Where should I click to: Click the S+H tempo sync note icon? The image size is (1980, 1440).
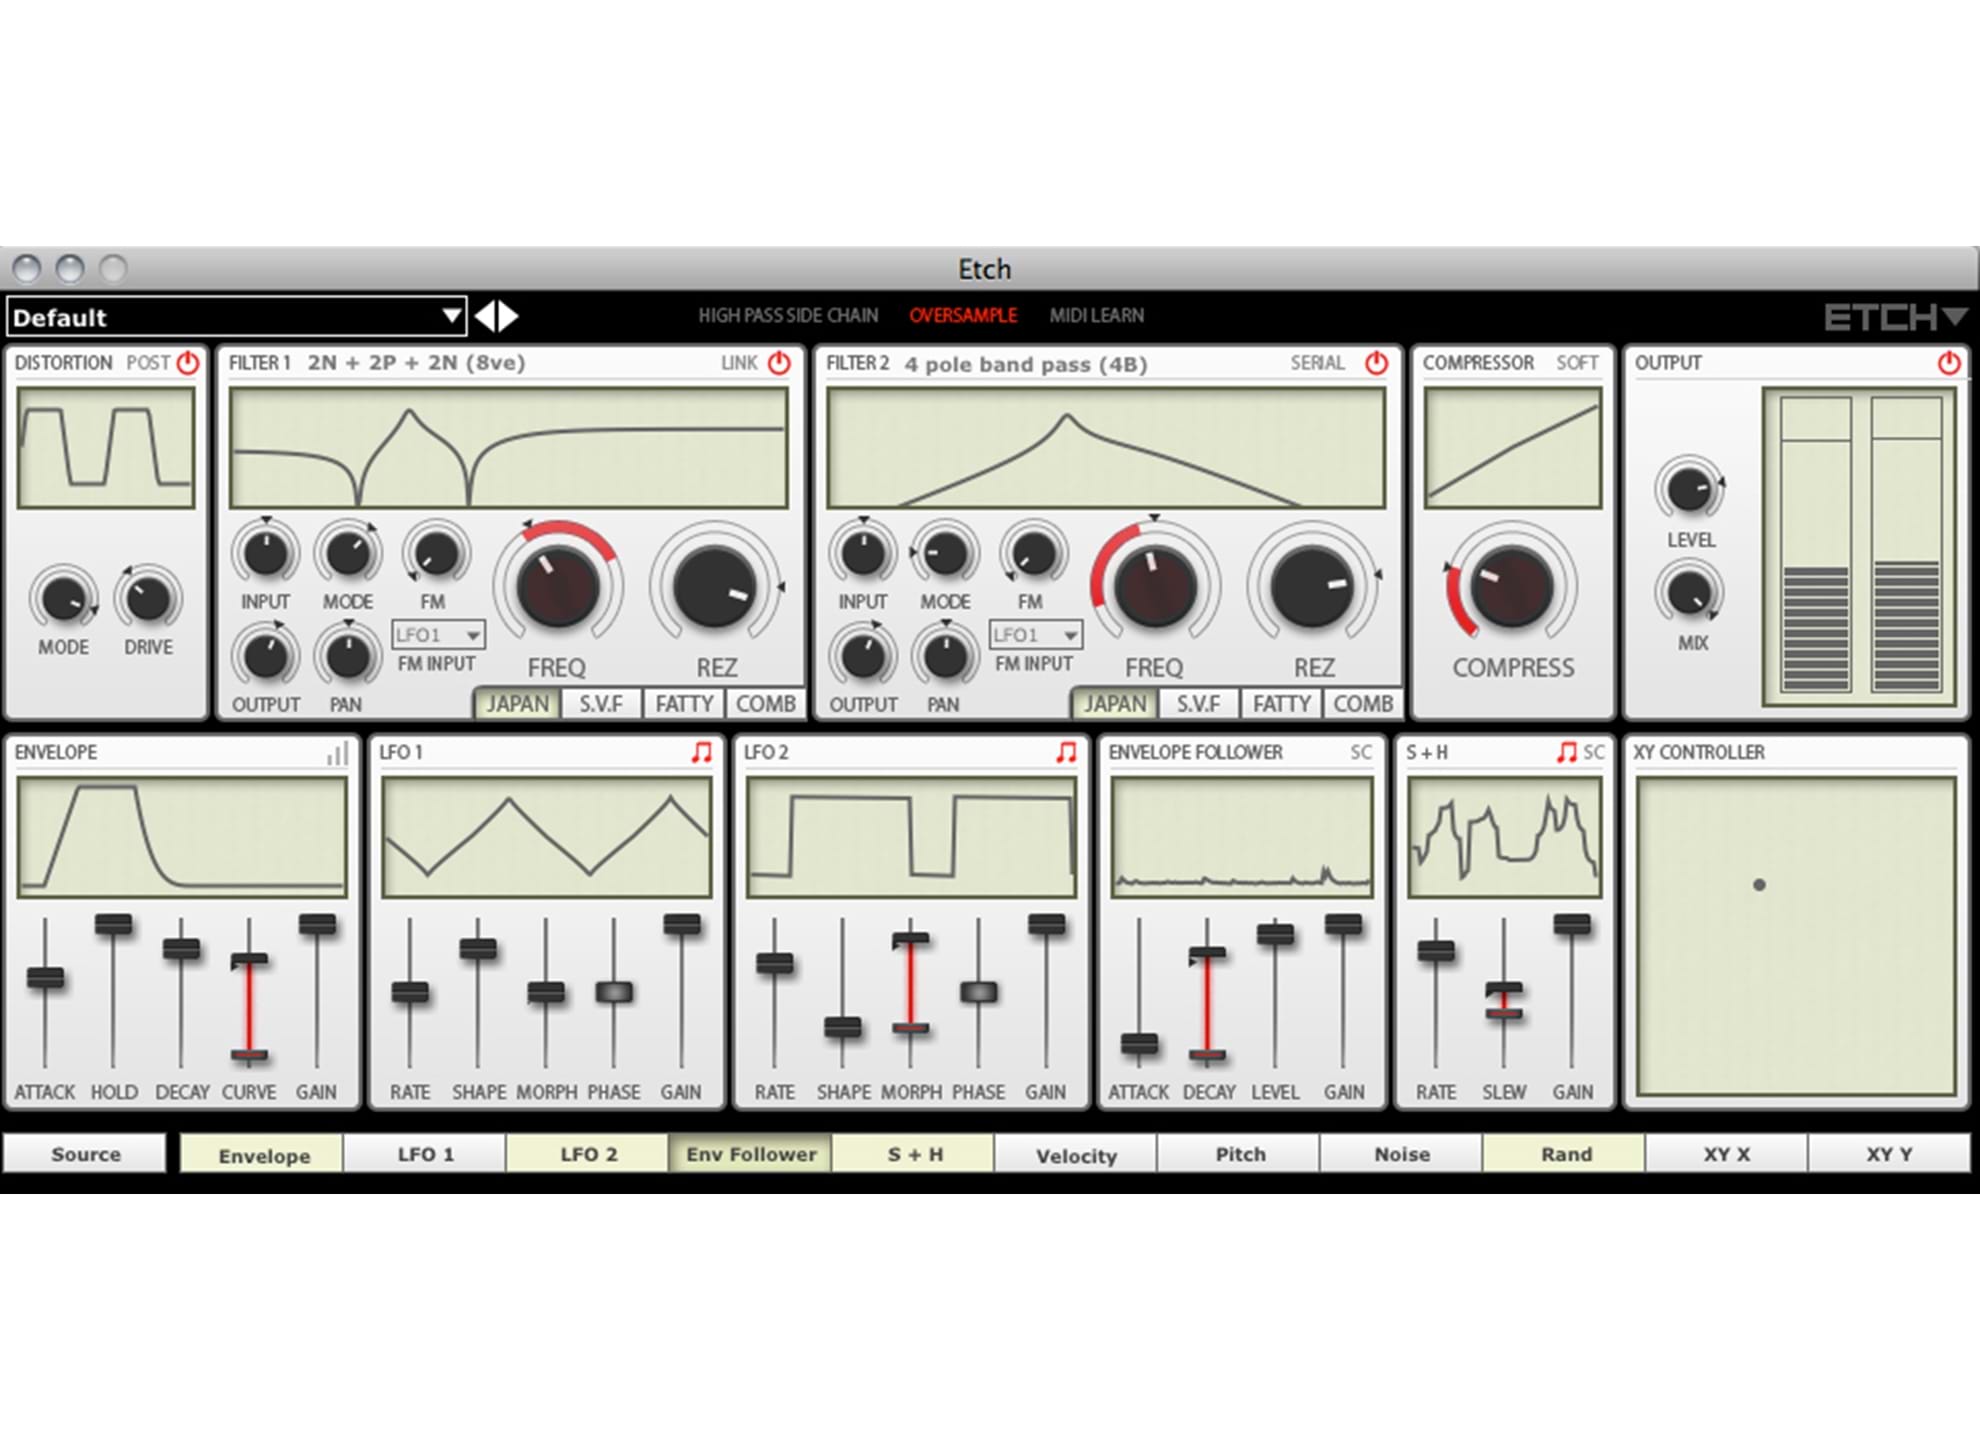(x=1565, y=752)
